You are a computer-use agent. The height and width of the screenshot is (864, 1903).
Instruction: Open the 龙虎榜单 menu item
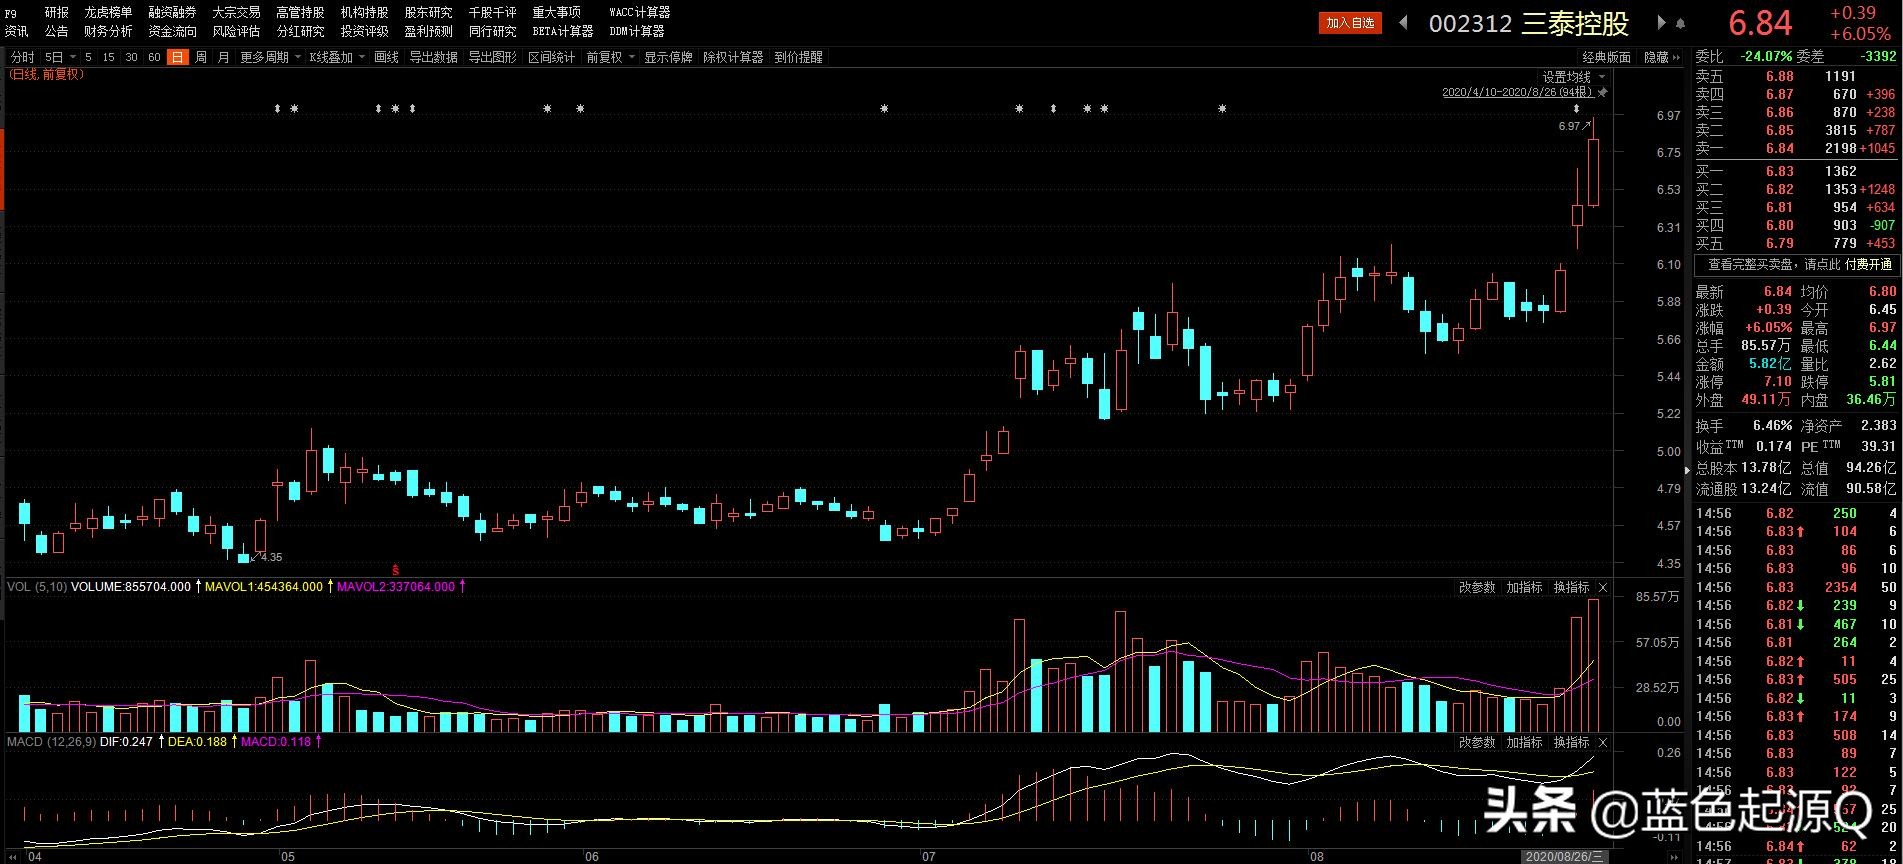coord(108,12)
